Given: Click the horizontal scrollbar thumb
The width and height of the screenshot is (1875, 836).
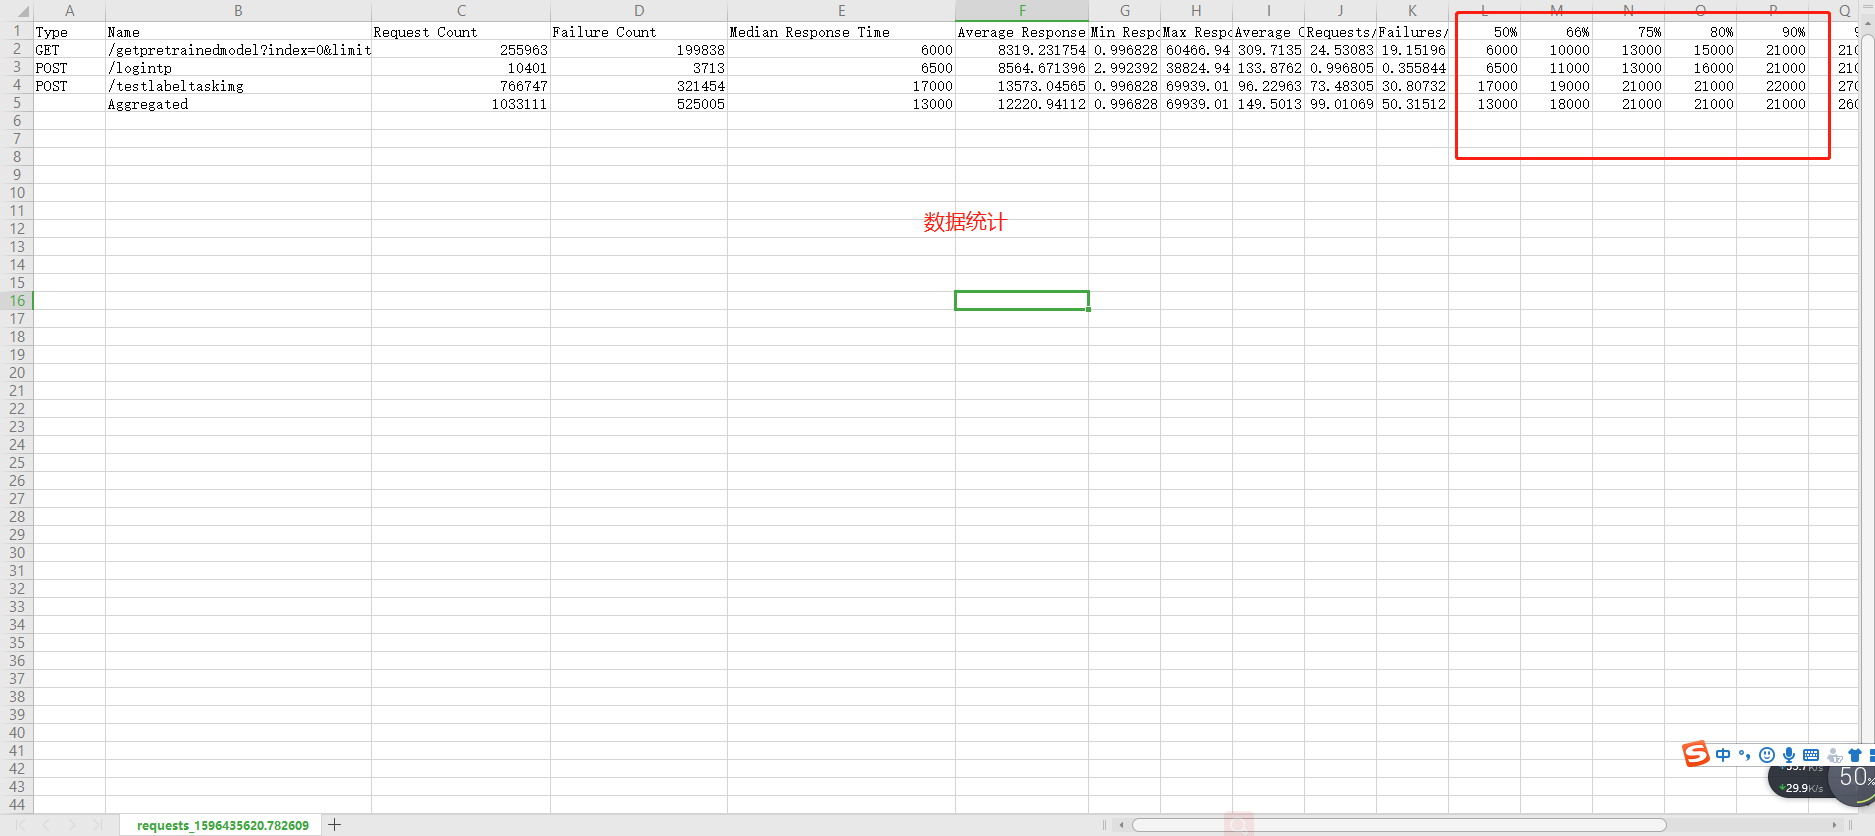Looking at the screenshot, I should point(1399,825).
